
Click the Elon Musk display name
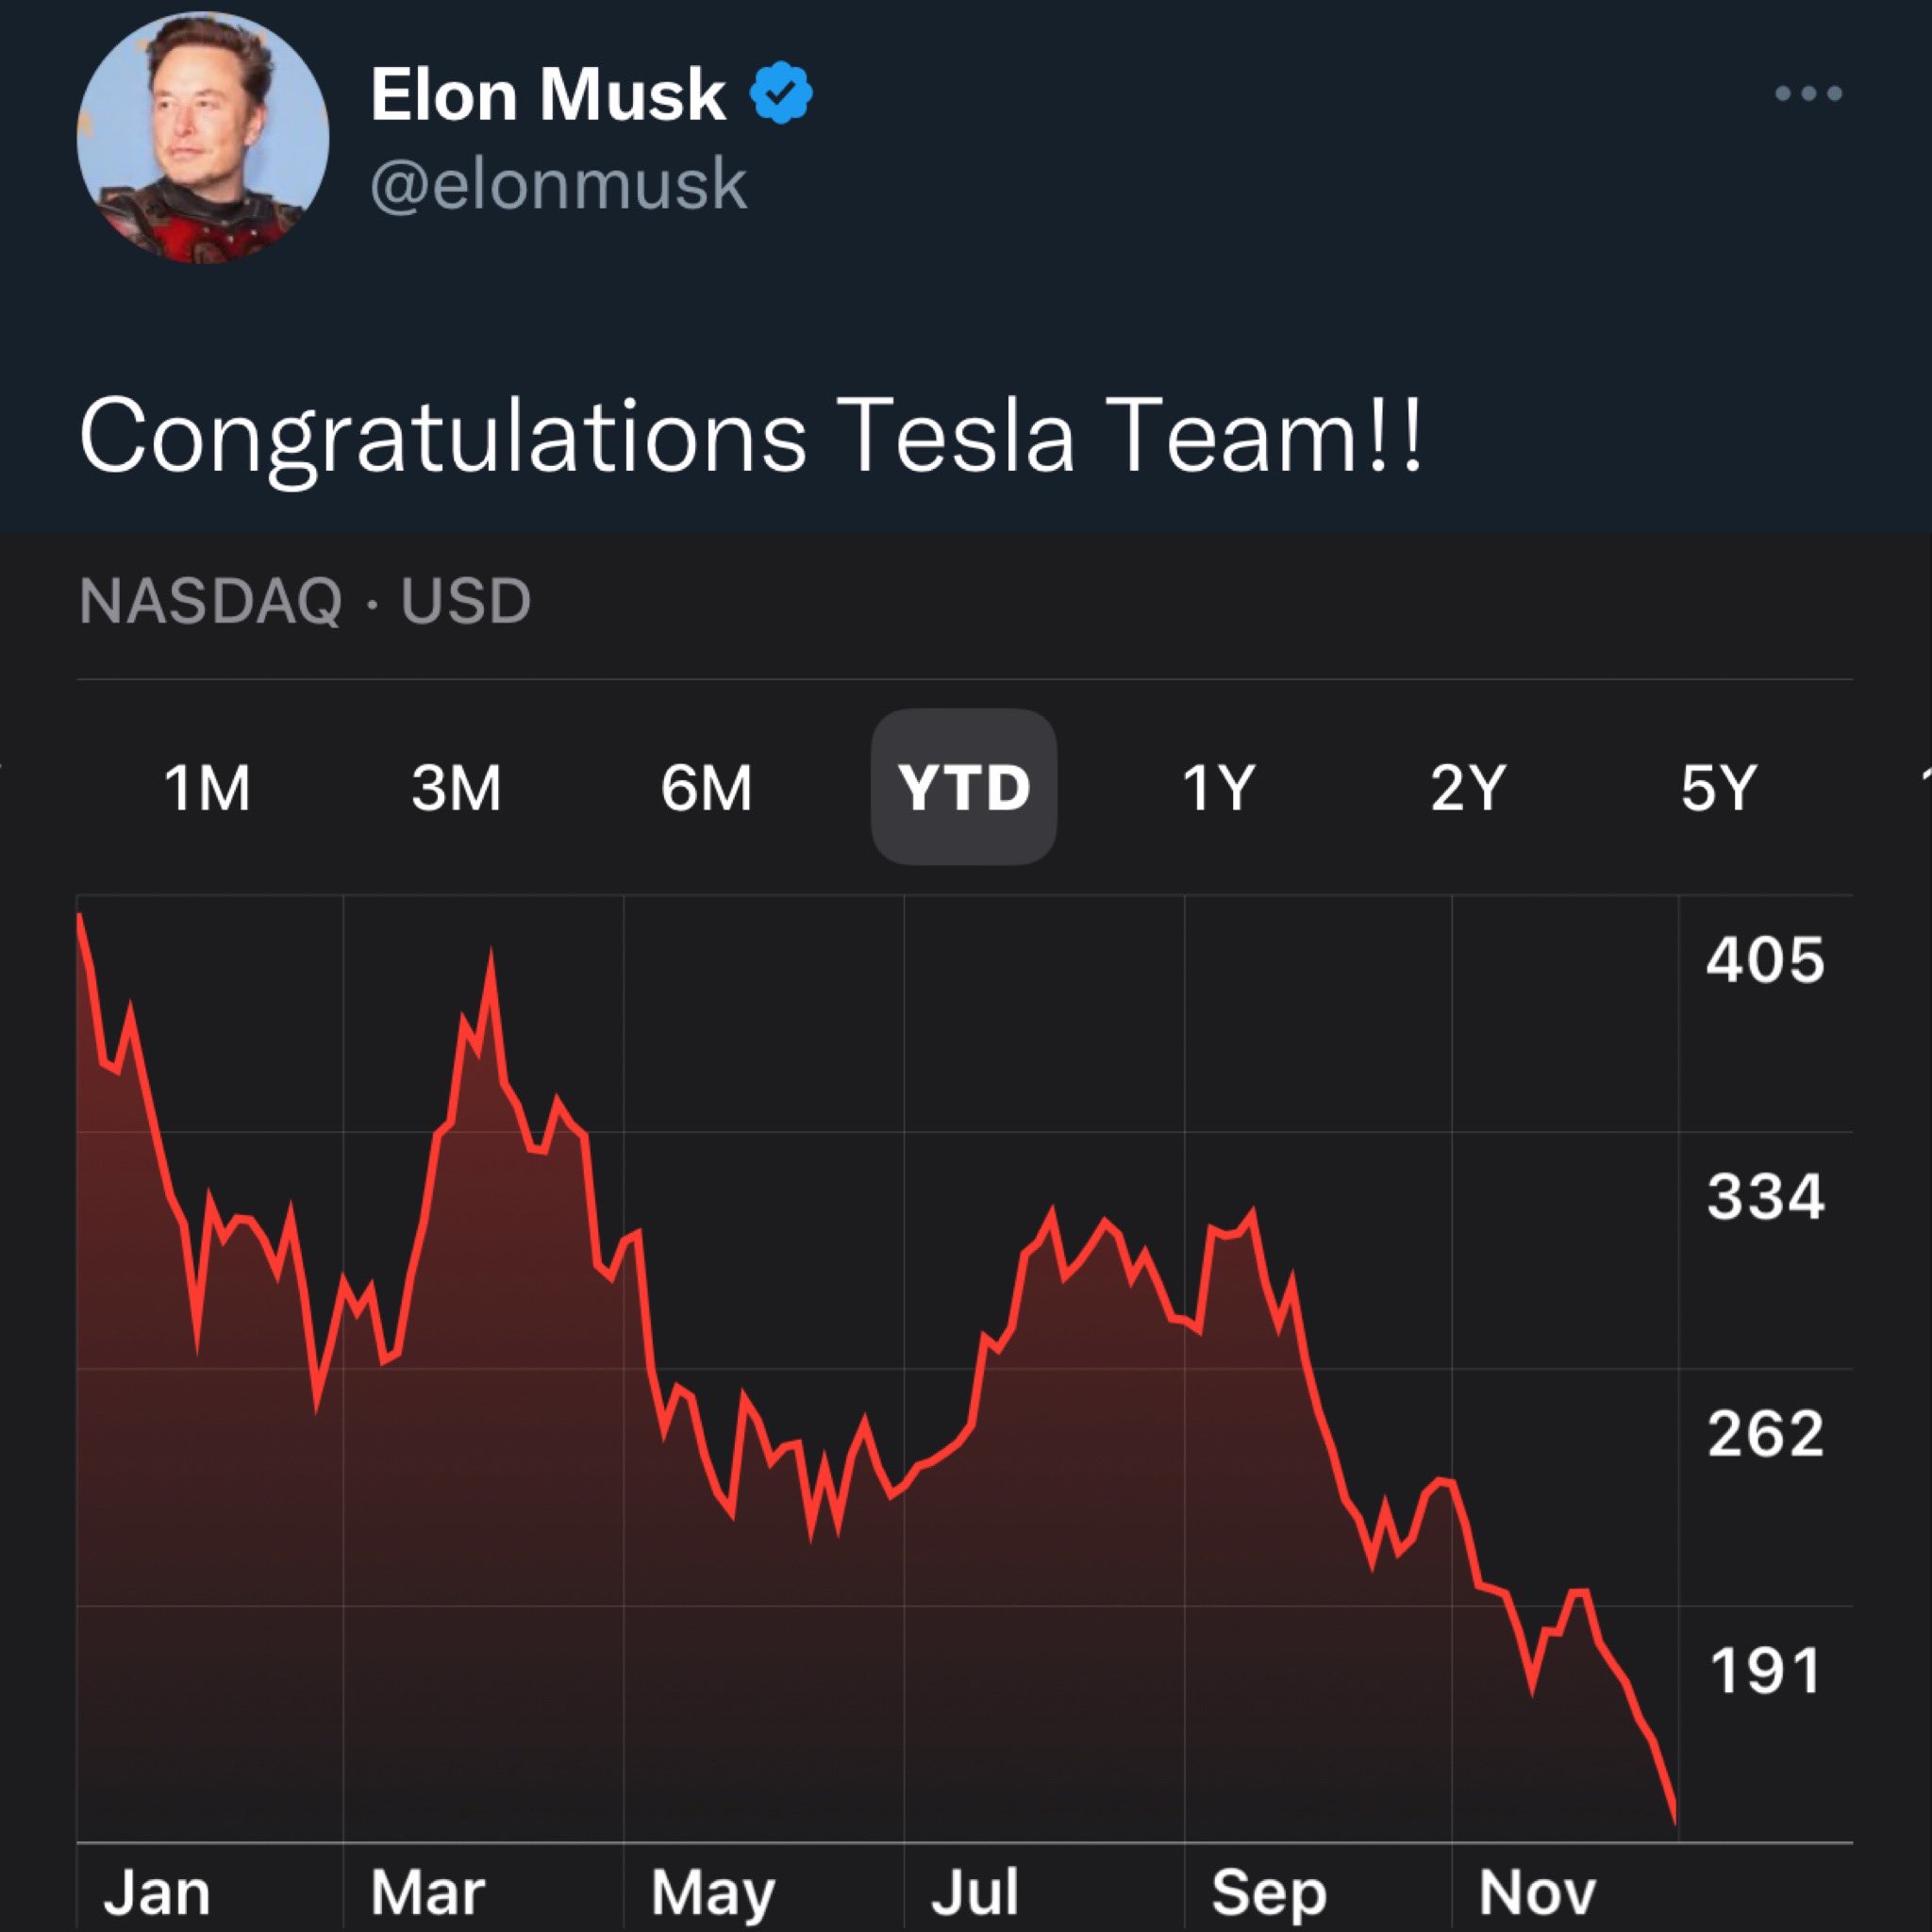pyautogui.click(x=548, y=95)
